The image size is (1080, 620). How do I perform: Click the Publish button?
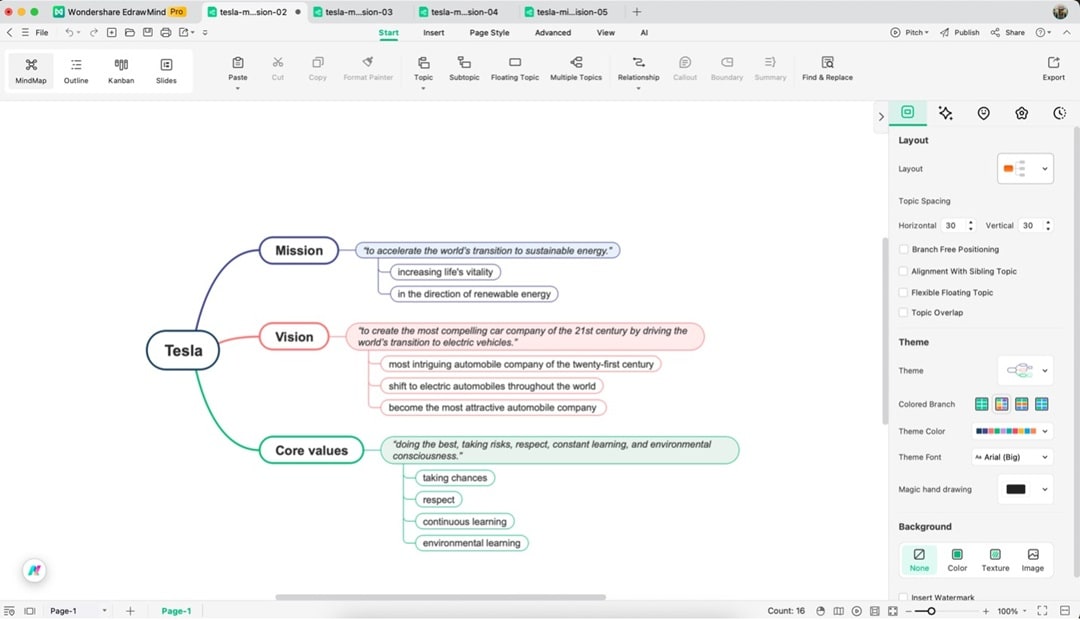959,32
